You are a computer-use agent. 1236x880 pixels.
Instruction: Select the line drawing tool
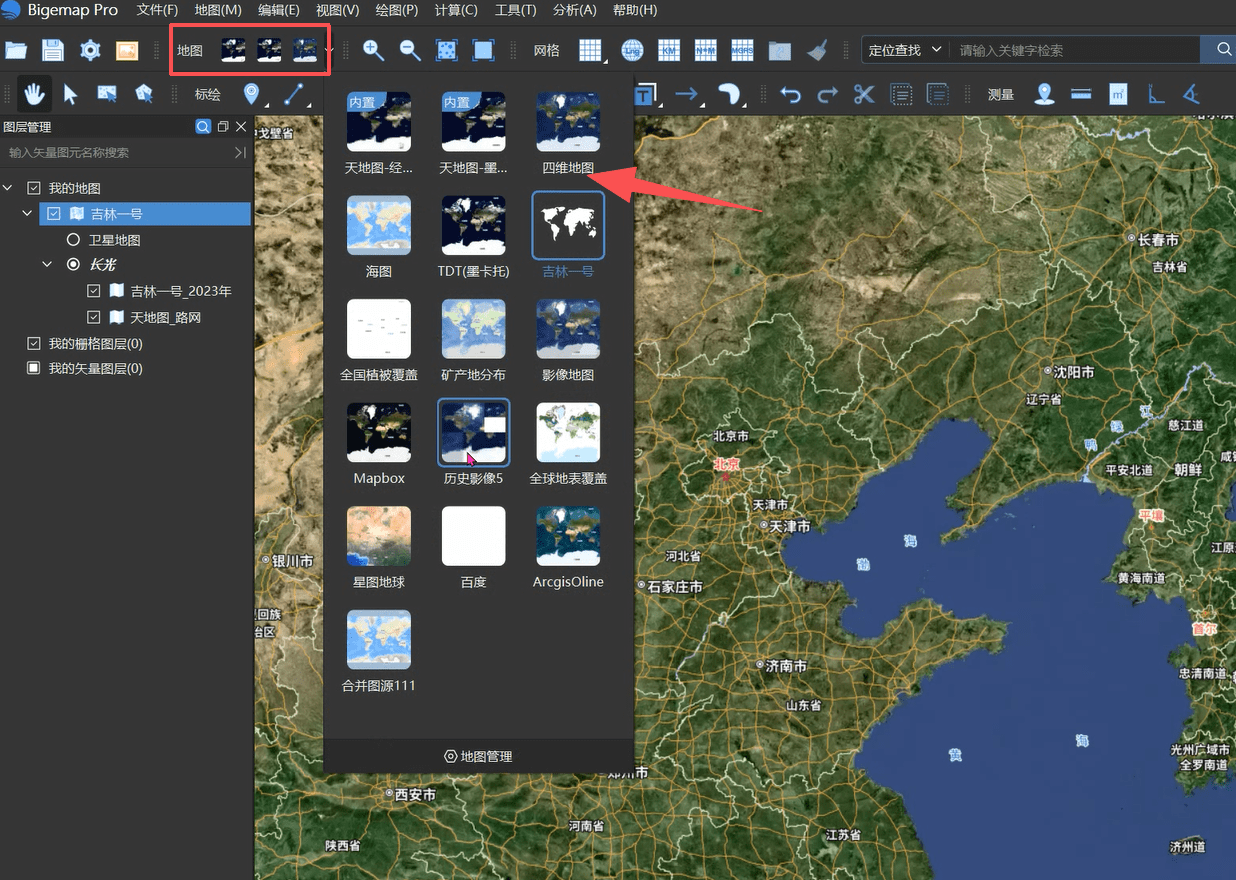pos(294,94)
